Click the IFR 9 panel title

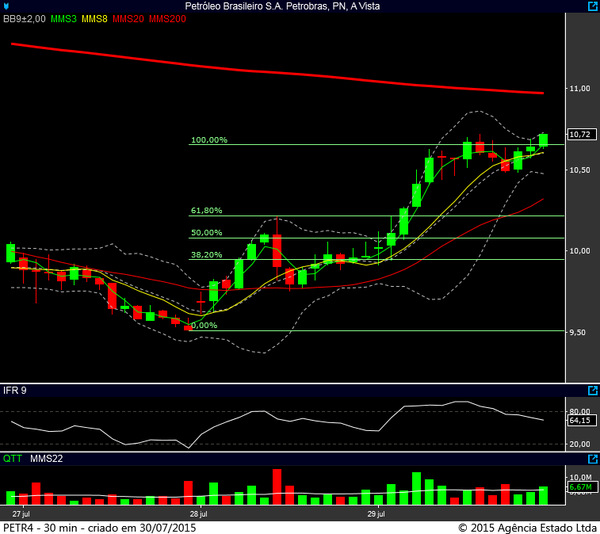tap(15, 390)
